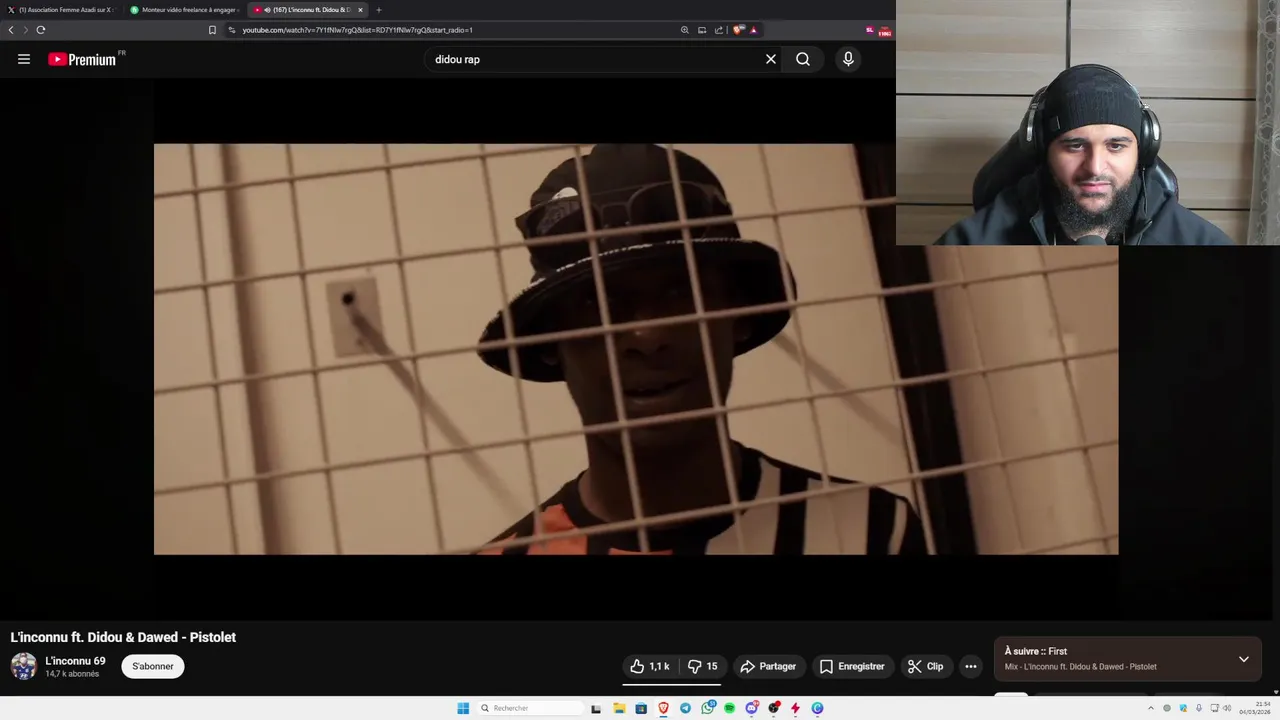Click the Pistolet video player
The image size is (1280, 720).
click(636, 349)
